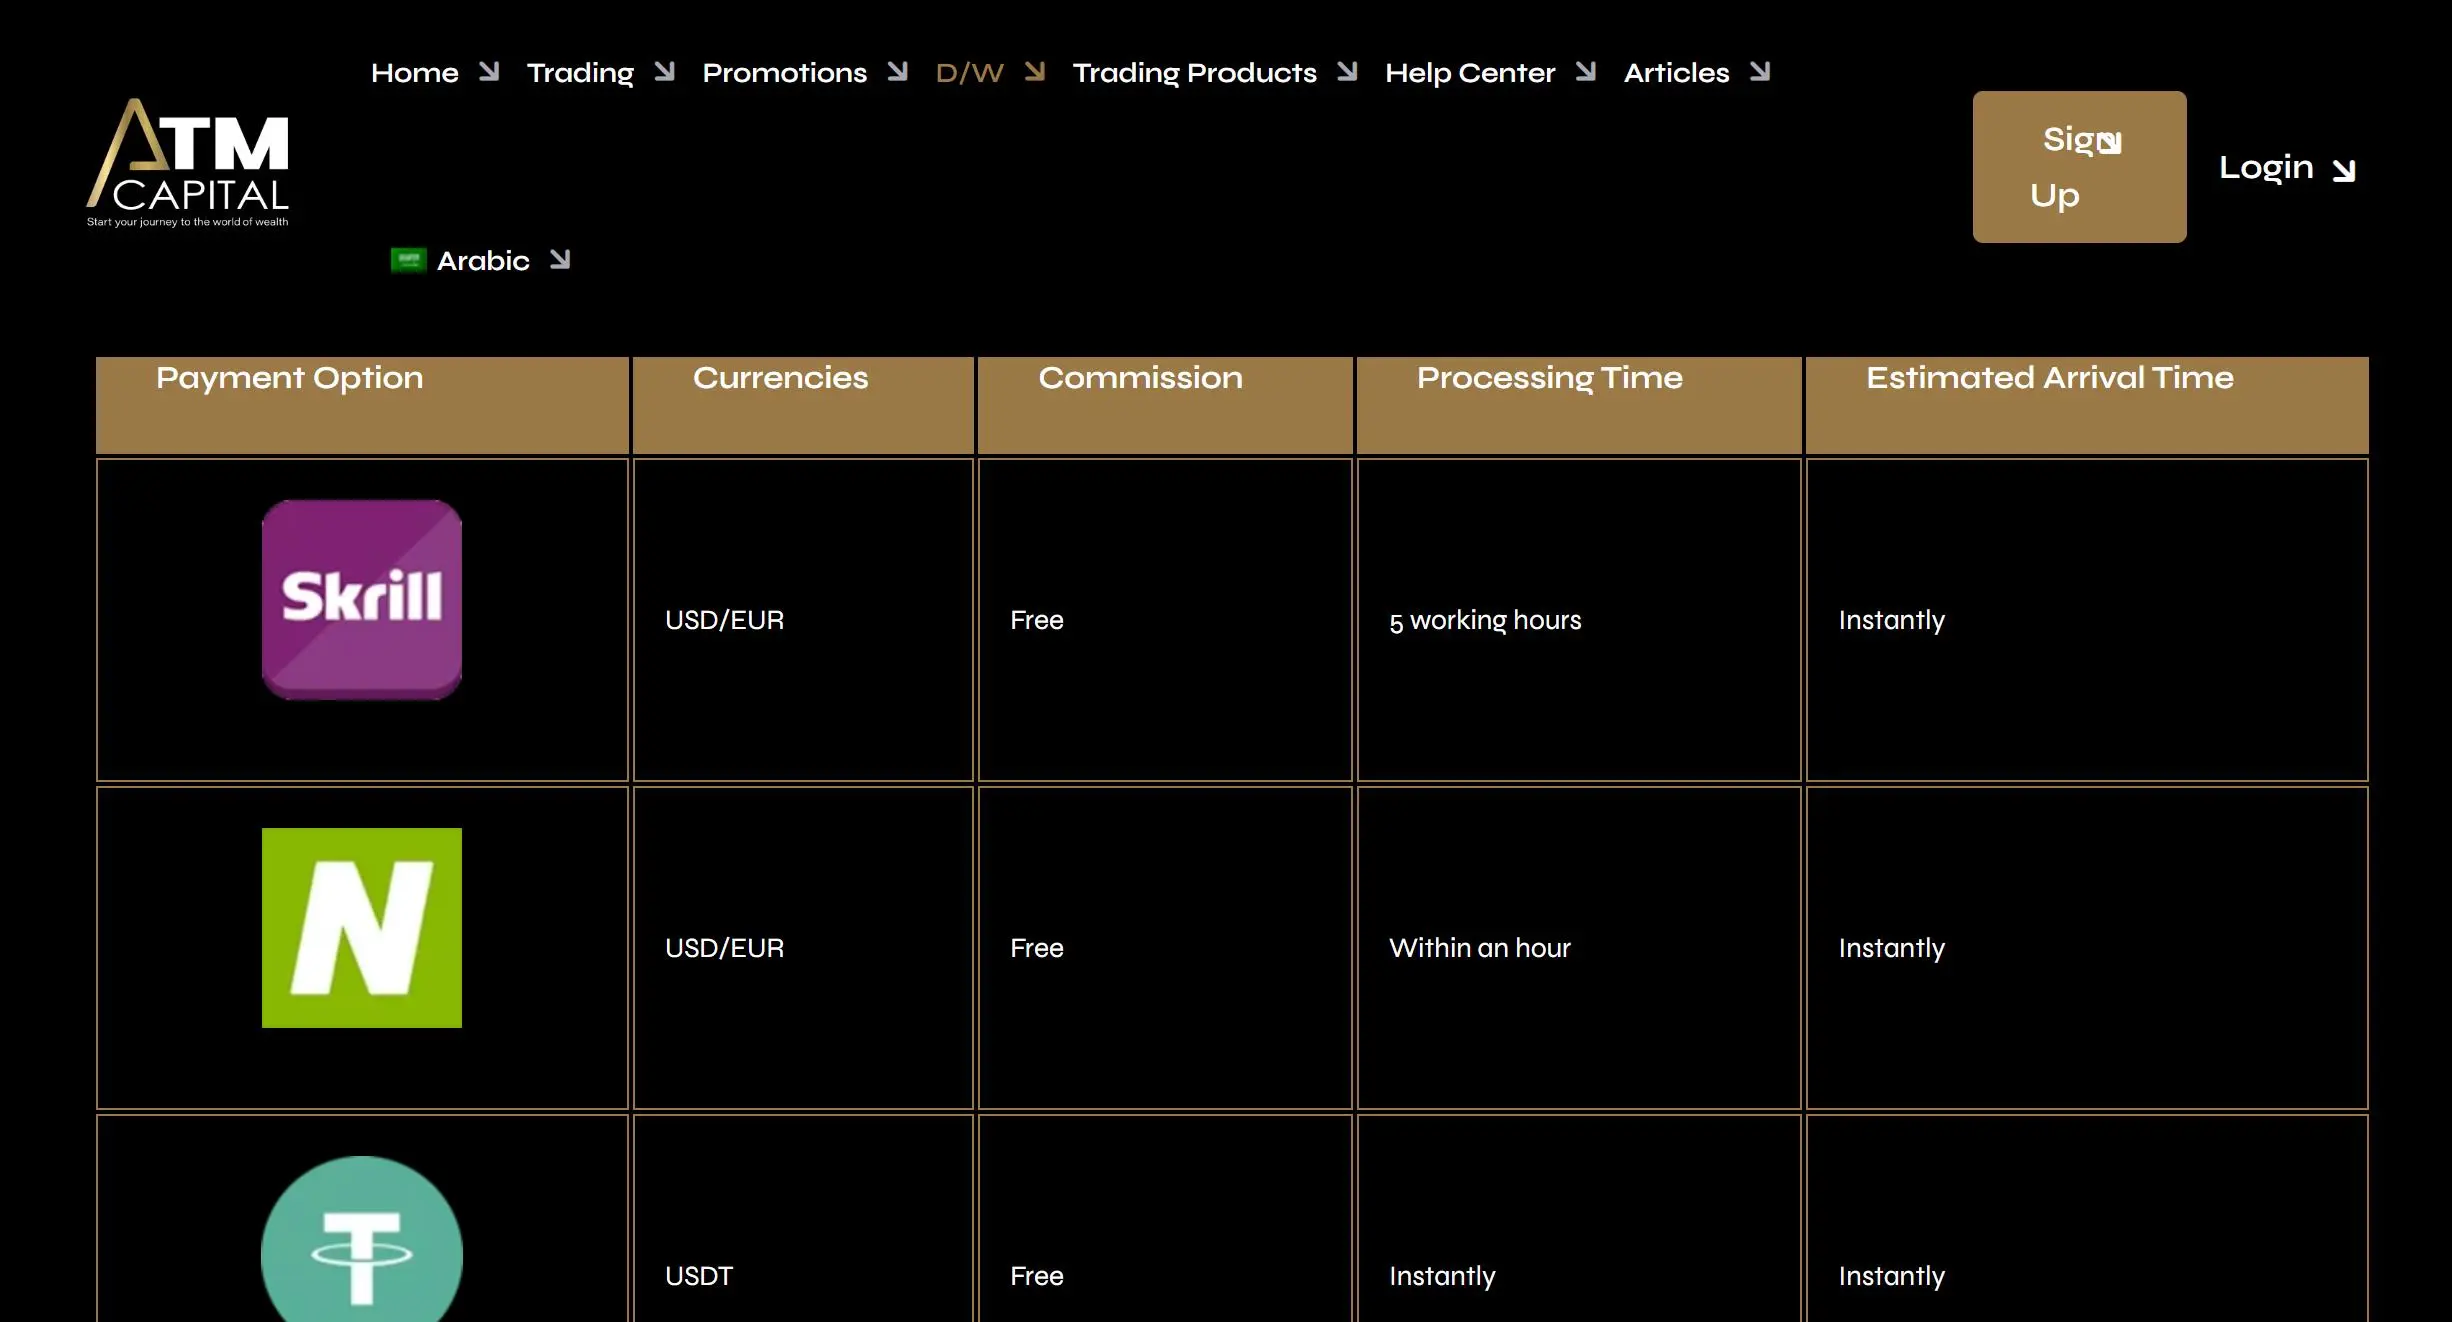The width and height of the screenshot is (2452, 1322).
Task: Open the Trading Products menu item
Action: point(1195,73)
